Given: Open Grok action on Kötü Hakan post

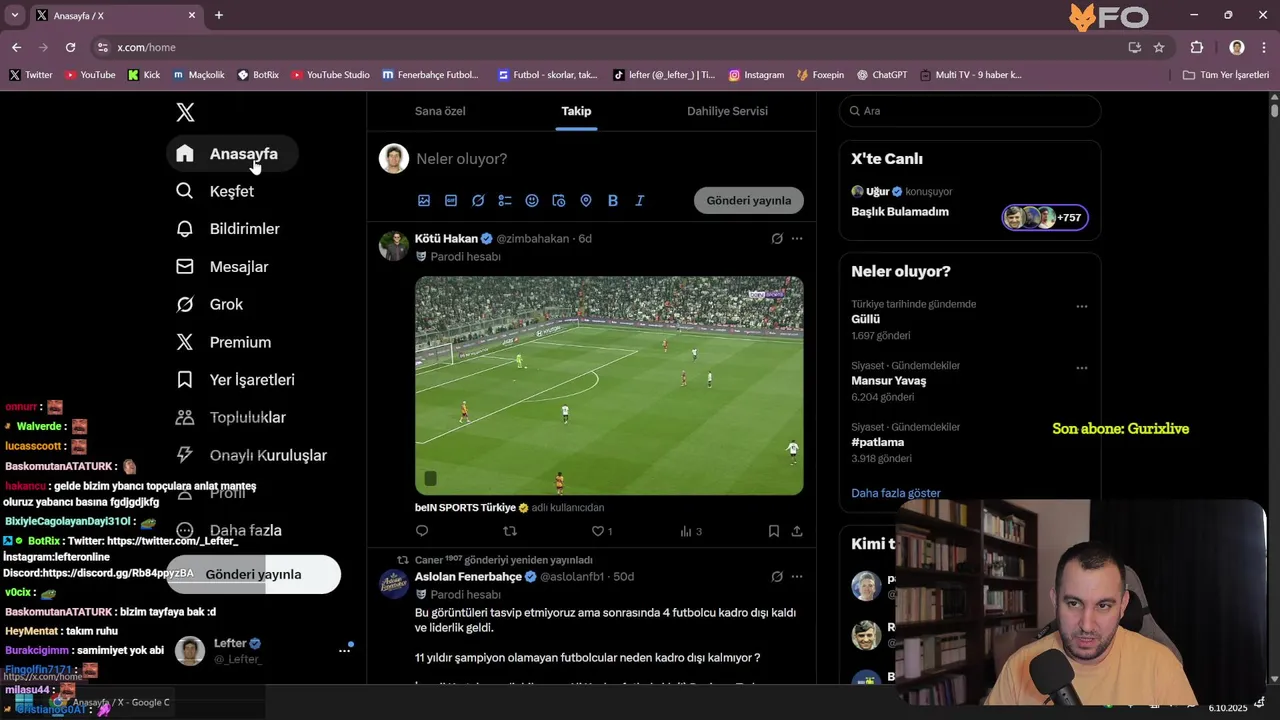Looking at the screenshot, I should point(777,238).
